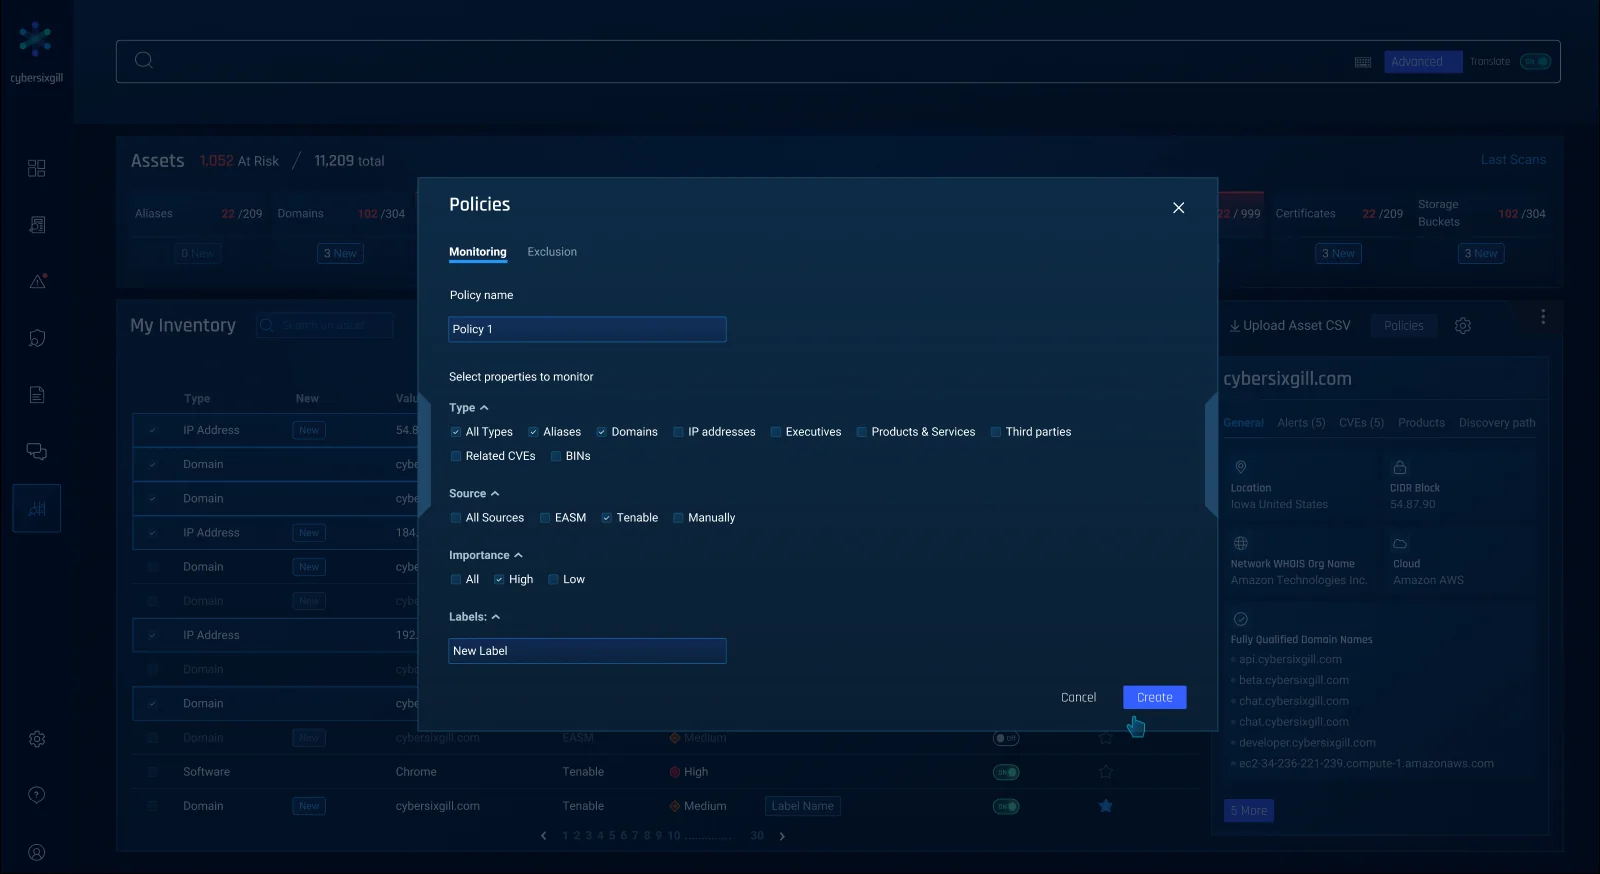Uncheck the Tenable source checkbox
This screenshot has width=1600, height=874.
point(607,518)
